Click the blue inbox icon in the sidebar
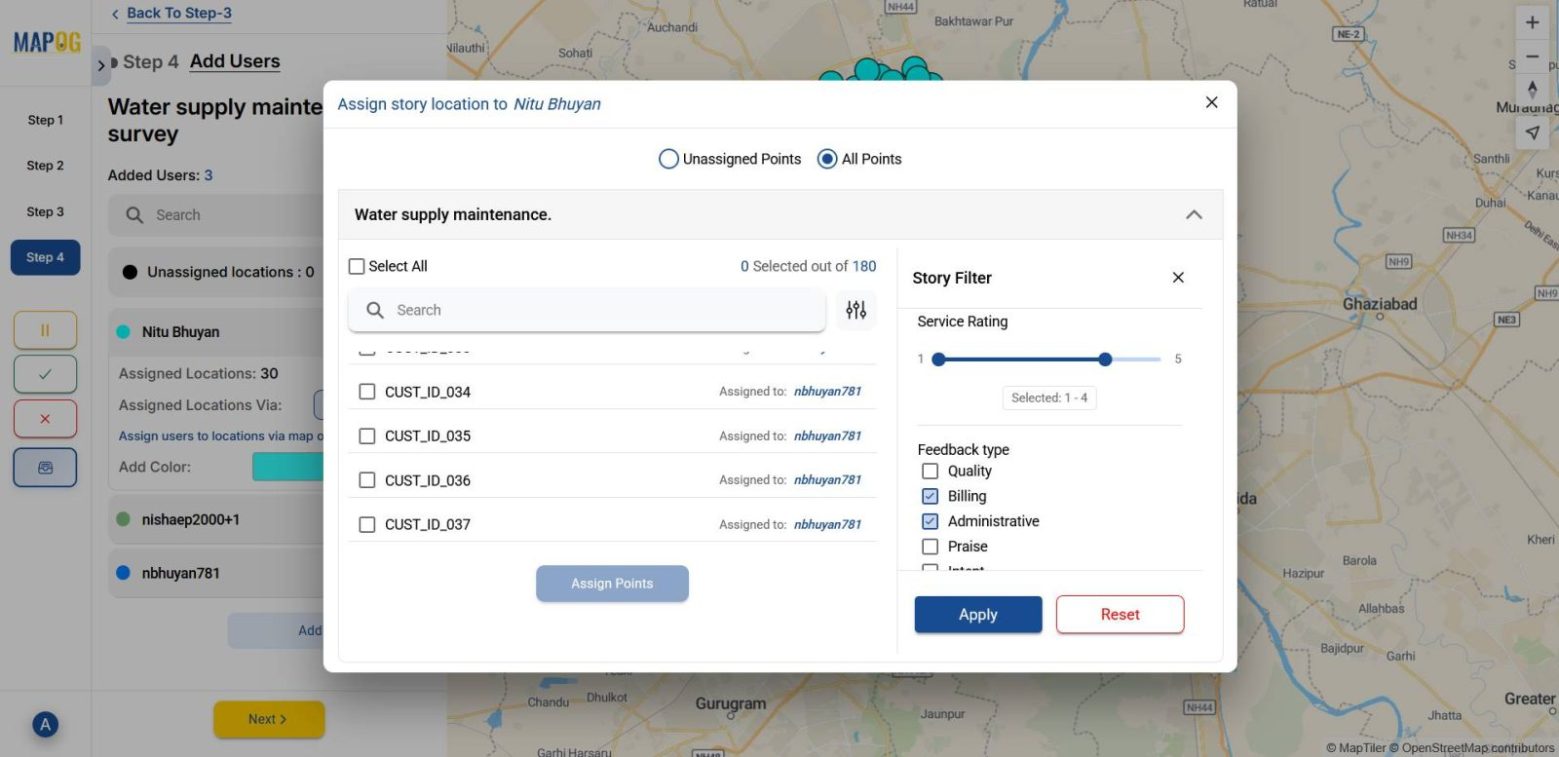 (x=45, y=466)
